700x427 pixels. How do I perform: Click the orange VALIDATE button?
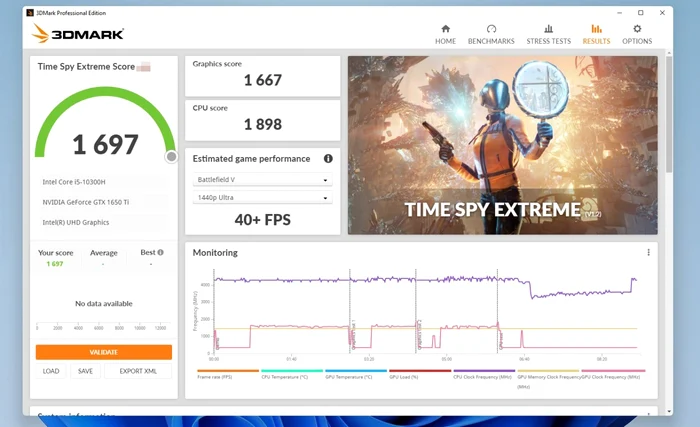tap(104, 352)
